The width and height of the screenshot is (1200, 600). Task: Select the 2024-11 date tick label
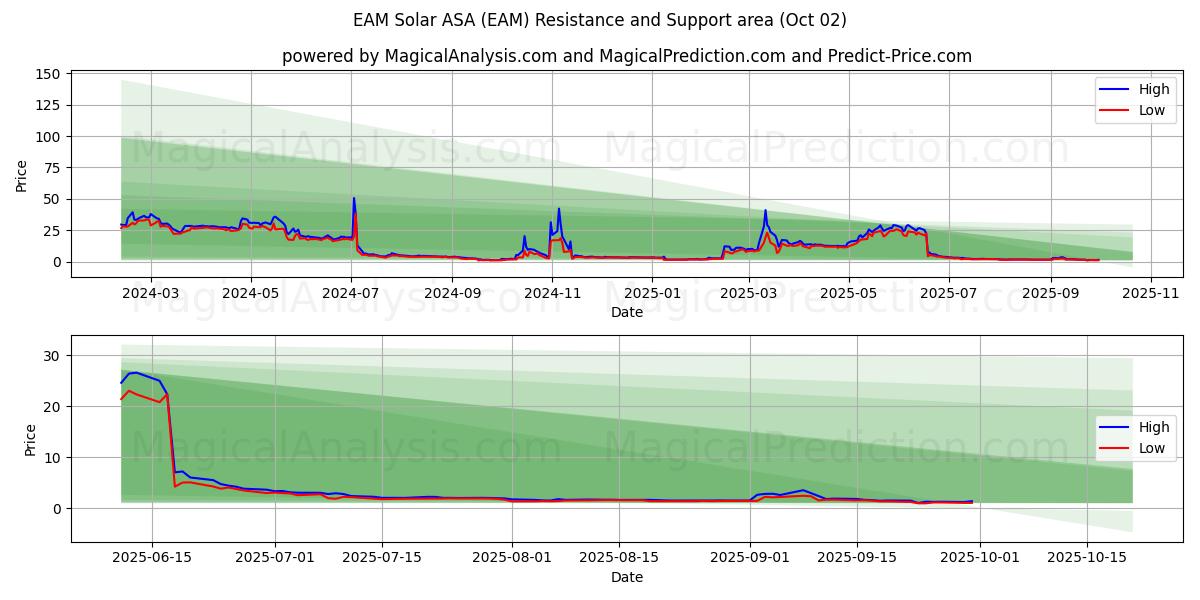pos(553,293)
